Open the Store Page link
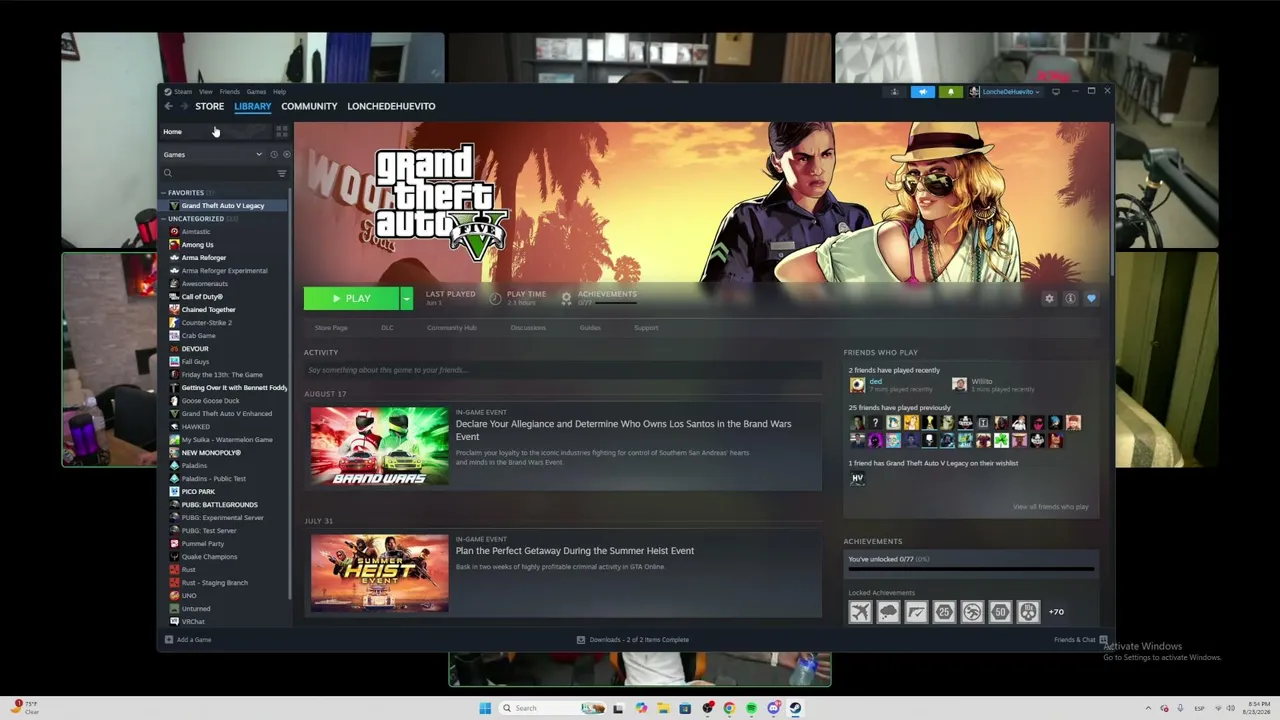 [x=331, y=328]
